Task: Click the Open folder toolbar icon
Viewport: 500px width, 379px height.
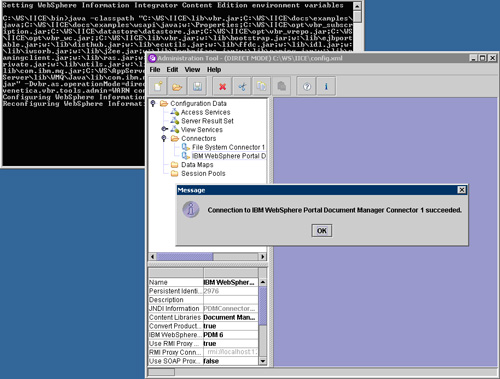Action: pos(177,86)
